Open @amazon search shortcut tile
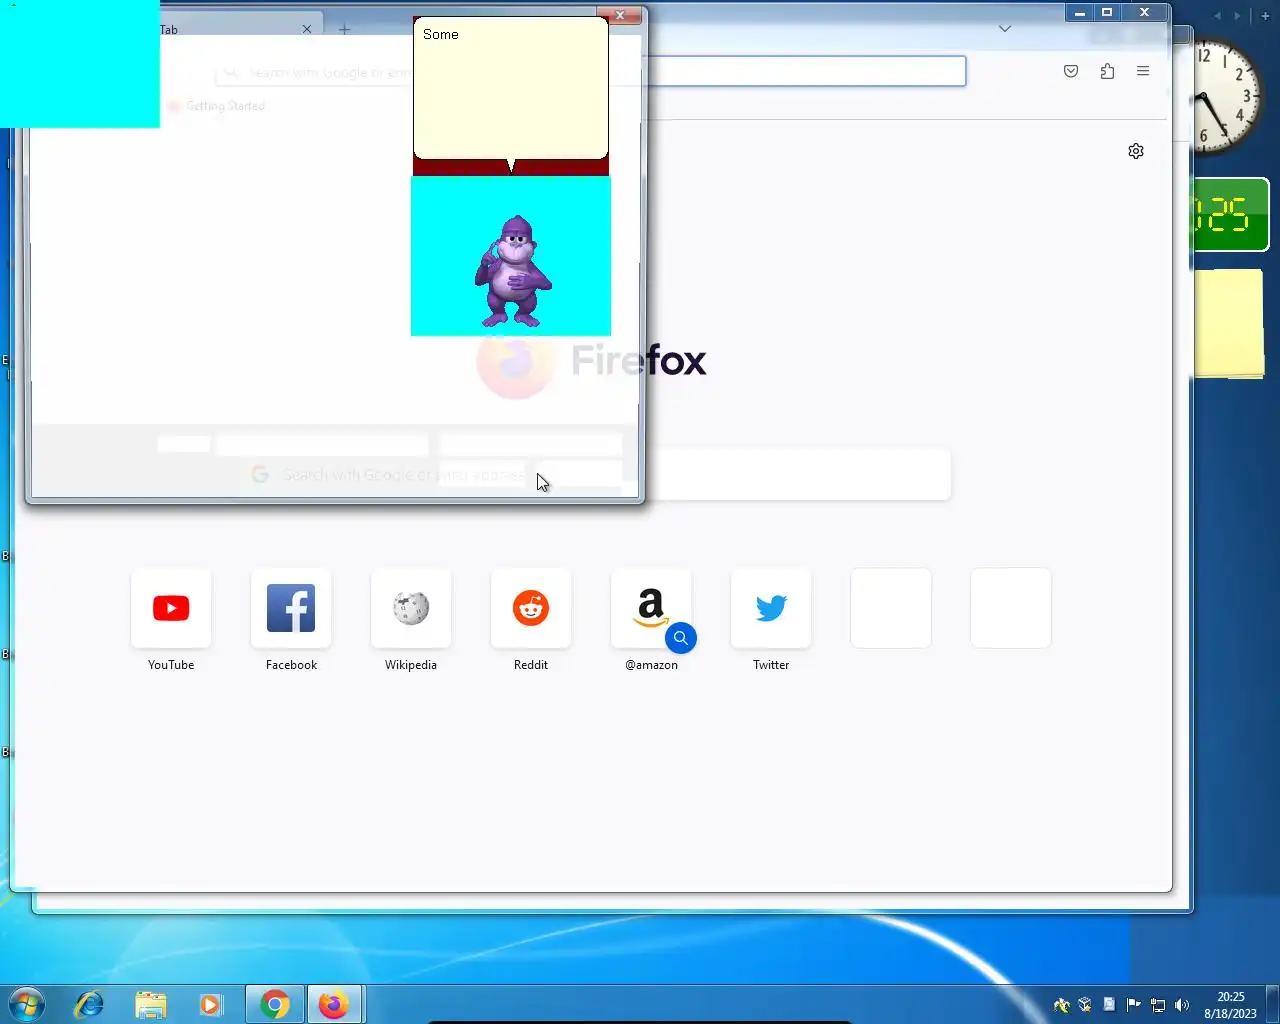The height and width of the screenshot is (1024, 1280). pos(651,608)
